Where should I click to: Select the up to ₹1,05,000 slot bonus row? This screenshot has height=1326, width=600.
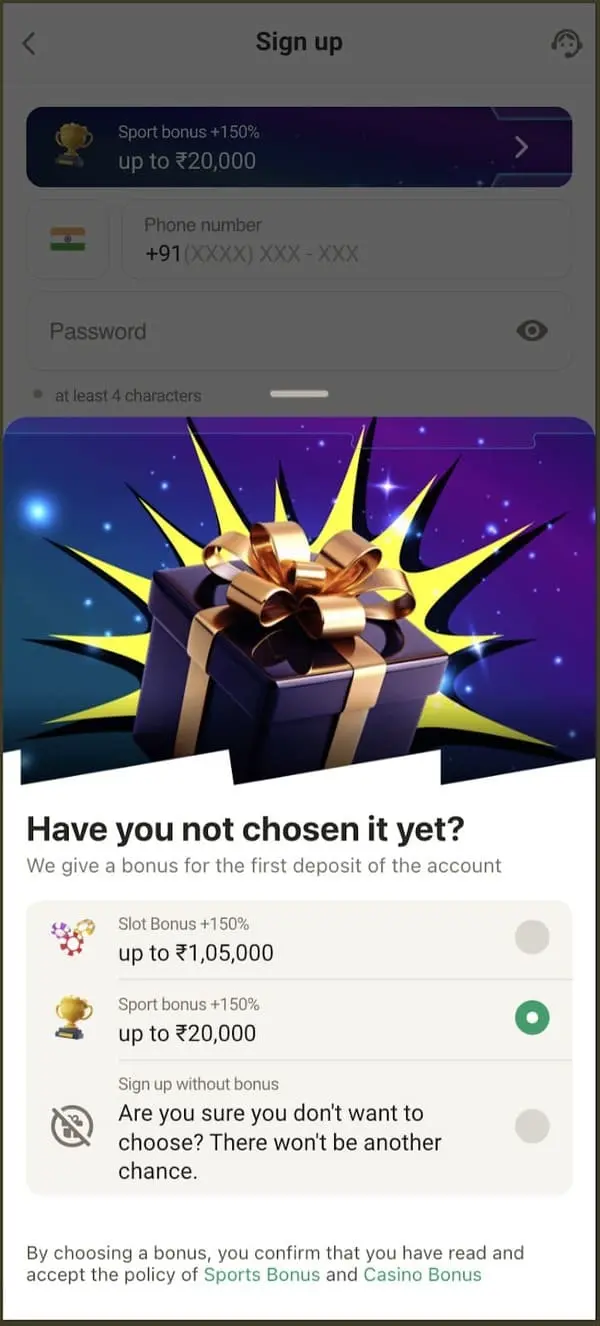pyautogui.click(x=299, y=939)
